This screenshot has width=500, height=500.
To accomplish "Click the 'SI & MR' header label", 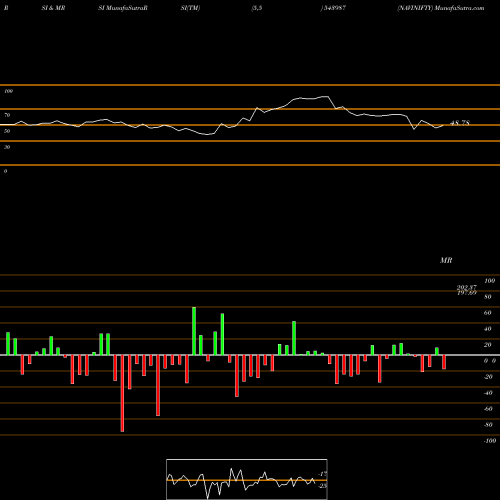I will 53,8.
